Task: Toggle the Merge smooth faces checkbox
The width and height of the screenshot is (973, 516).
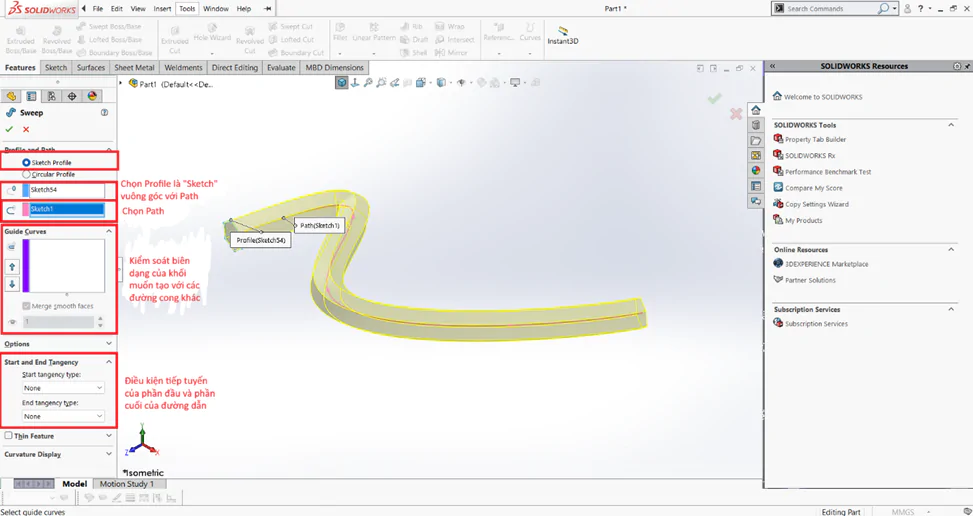Action: [26, 306]
